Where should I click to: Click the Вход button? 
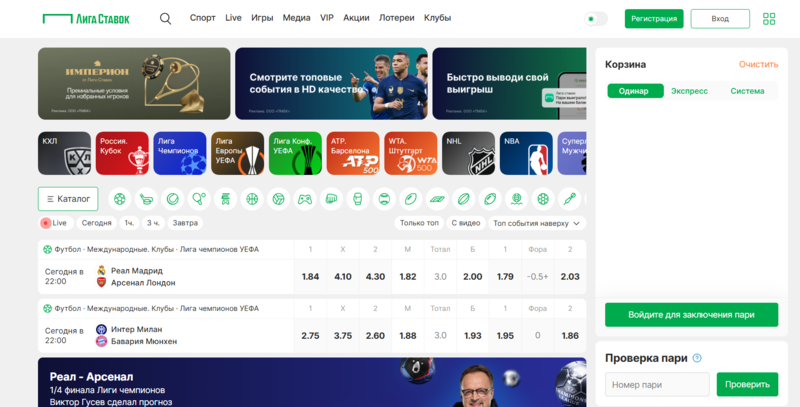[x=720, y=19]
